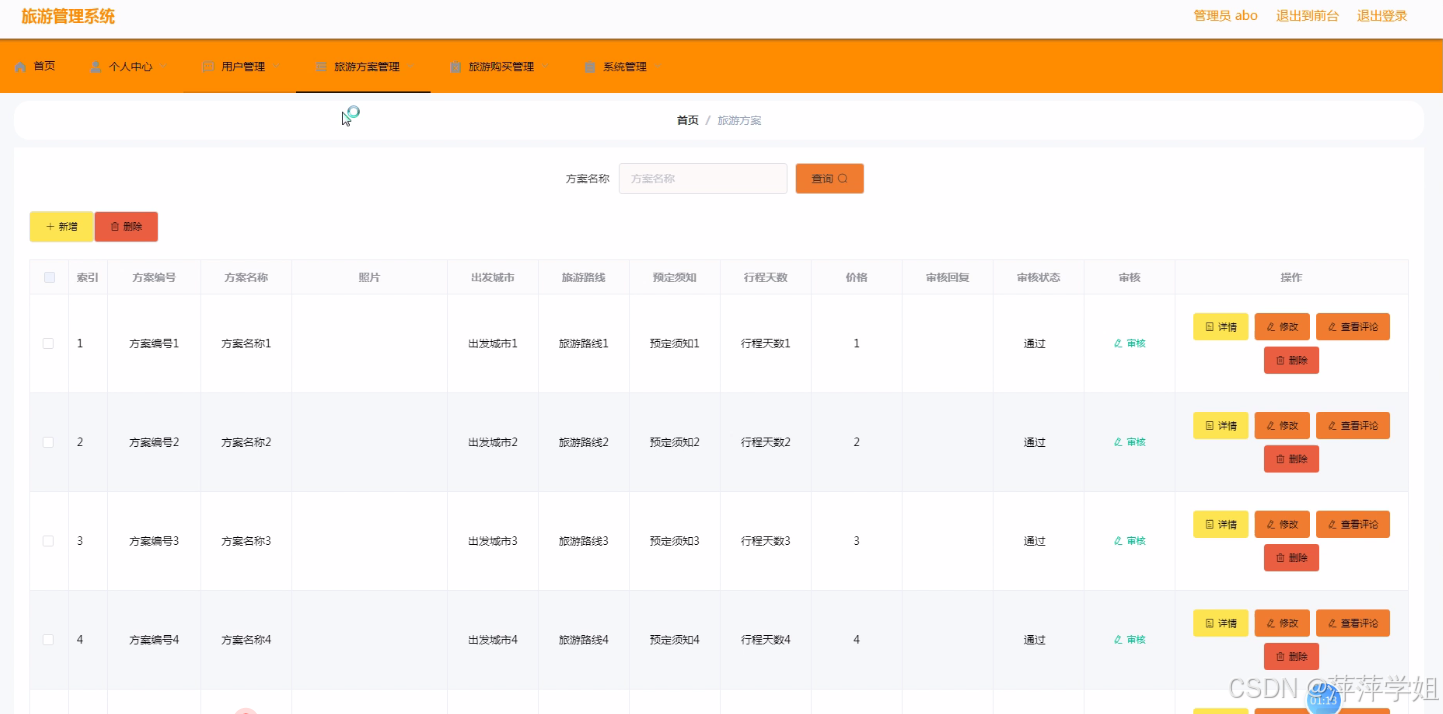The height and width of the screenshot is (714, 1443).
Task: Open 查看评论 for 方案名称3
Action: pos(1353,524)
